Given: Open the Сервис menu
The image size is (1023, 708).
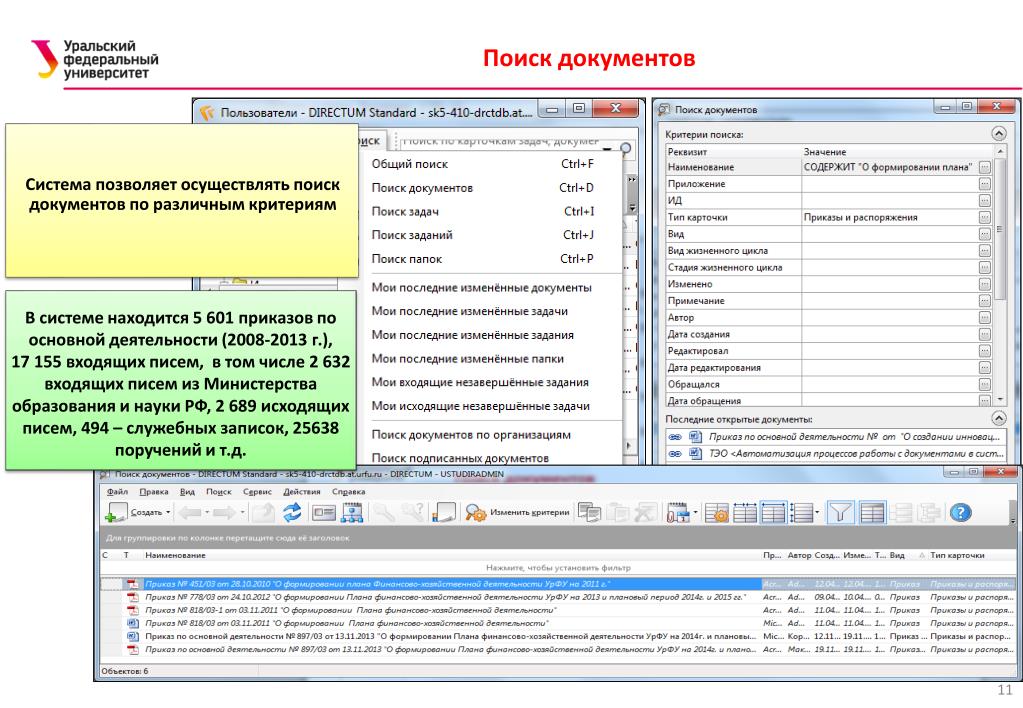Looking at the screenshot, I should coord(257,492).
